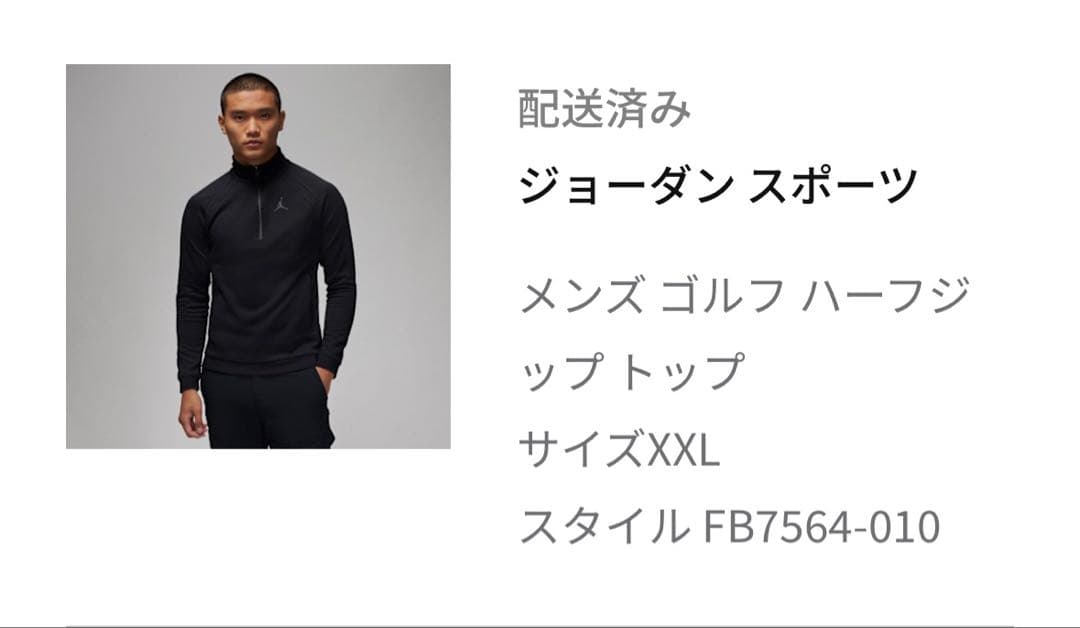Select the メンズ text in the description
The image size is (1080, 628).
pyautogui.click(x=583, y=294)
